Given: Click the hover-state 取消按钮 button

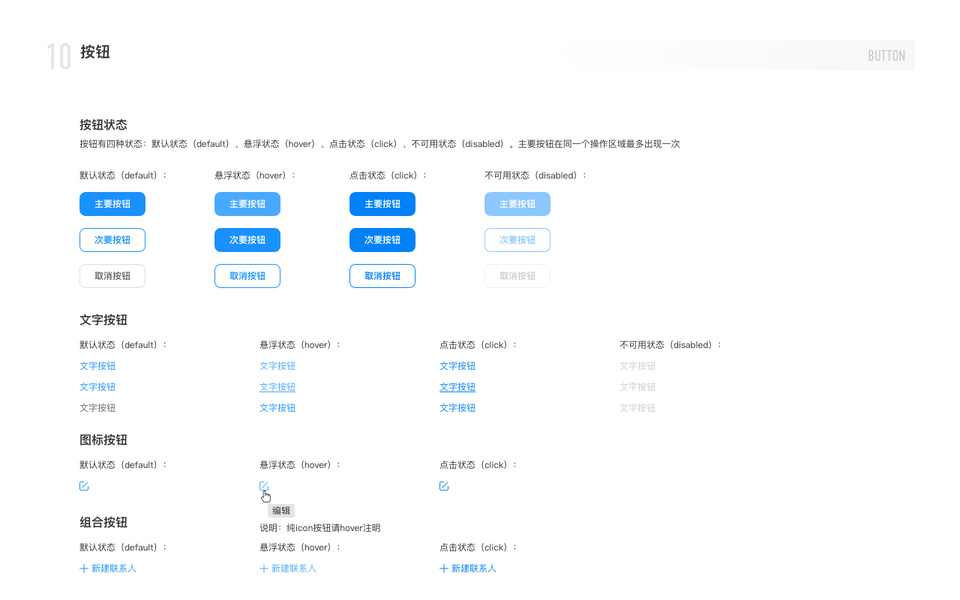Looking at the screenshot, I should [x=247, y=276].
